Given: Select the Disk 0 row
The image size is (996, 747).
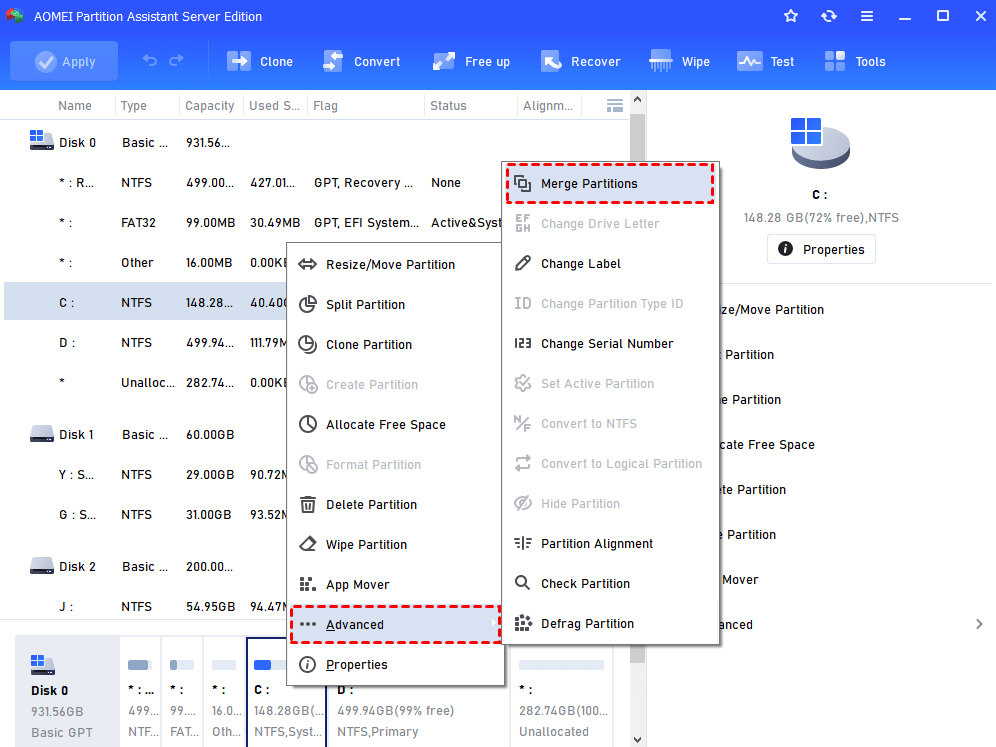Looking at the screenshot, I should (316, 143).
